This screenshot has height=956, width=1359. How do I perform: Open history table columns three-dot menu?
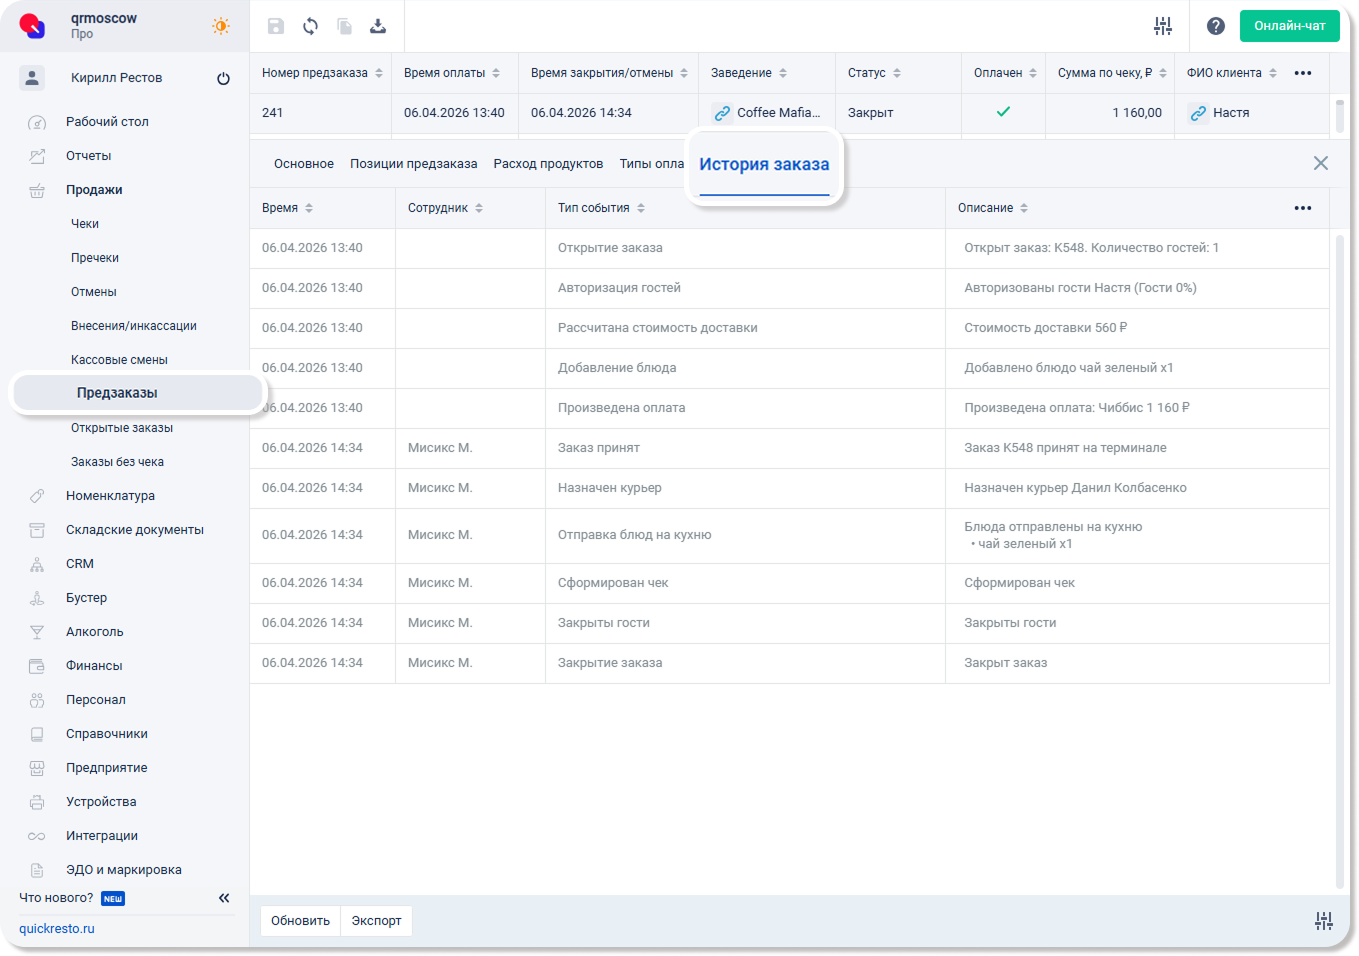pyautogui.click(x=1302, y=208)
